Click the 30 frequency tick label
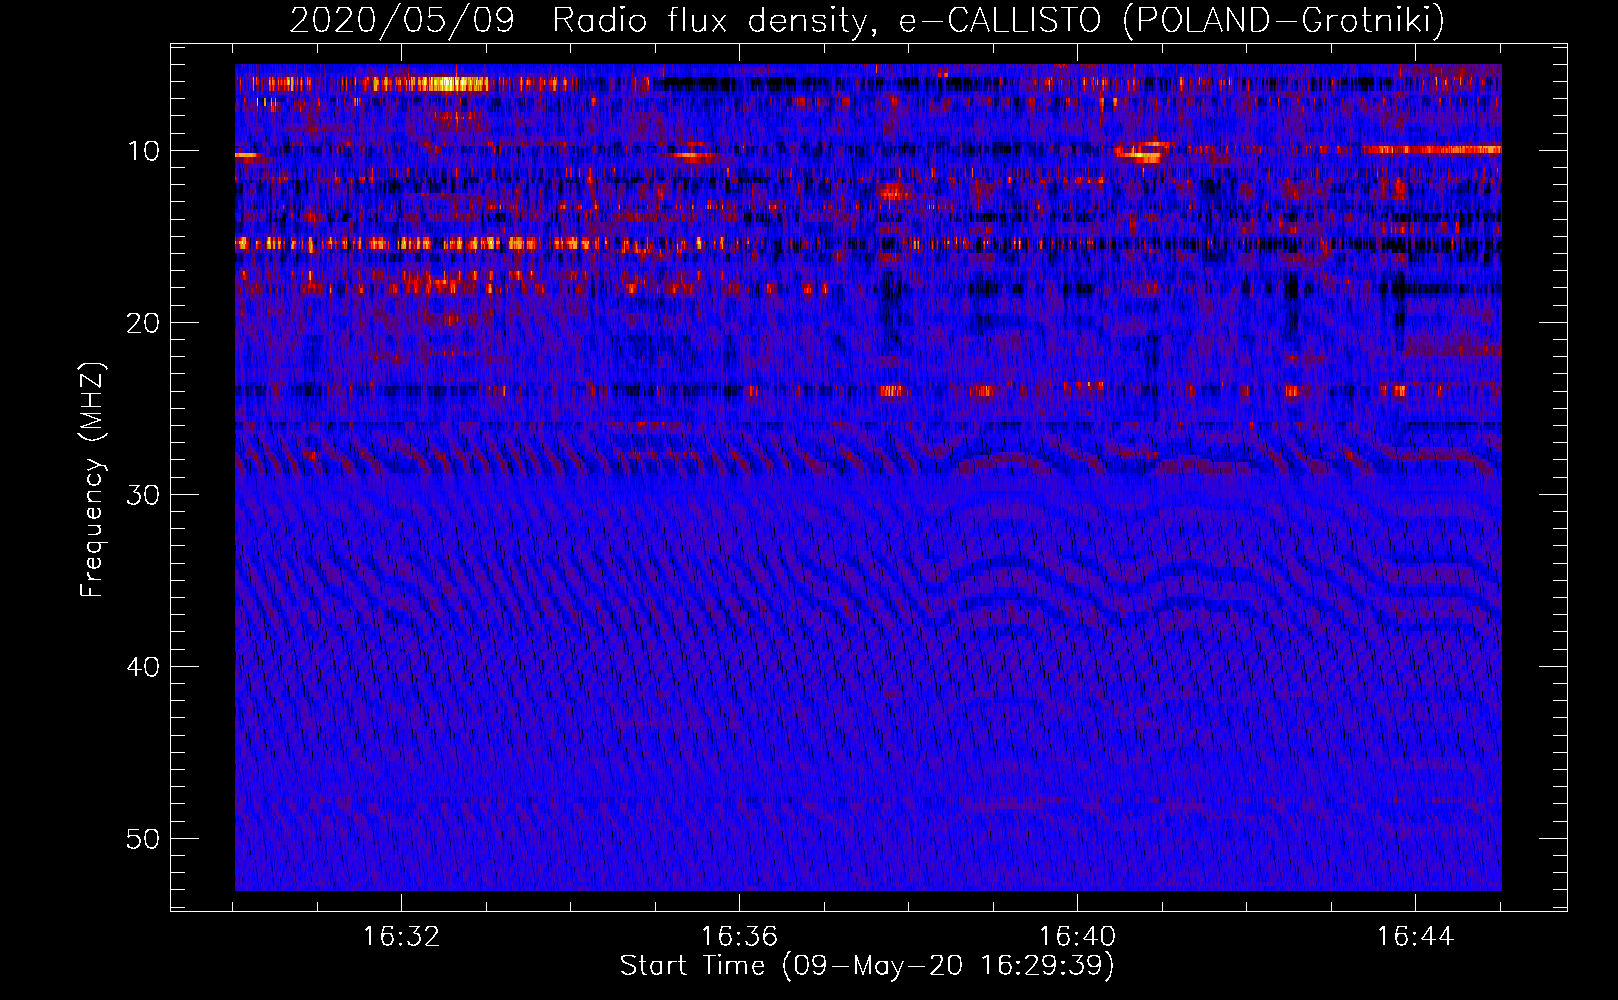Image resolution: width=1618 pixels, height=1000 pixels. coord(144,495)
